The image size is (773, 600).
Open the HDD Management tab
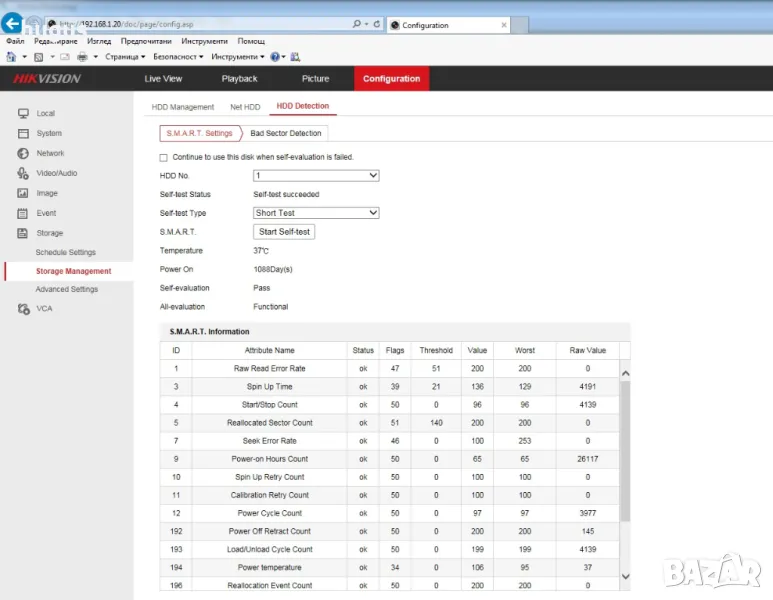(183, 107)
